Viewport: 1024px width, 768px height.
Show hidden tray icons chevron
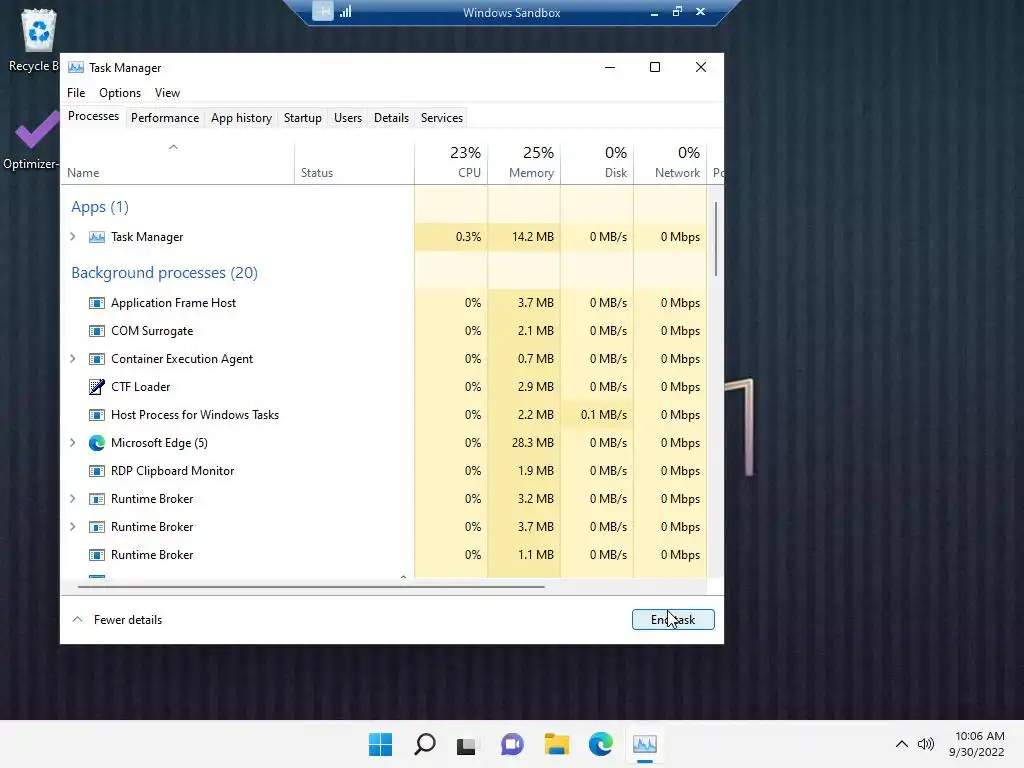tap(901, 744)
